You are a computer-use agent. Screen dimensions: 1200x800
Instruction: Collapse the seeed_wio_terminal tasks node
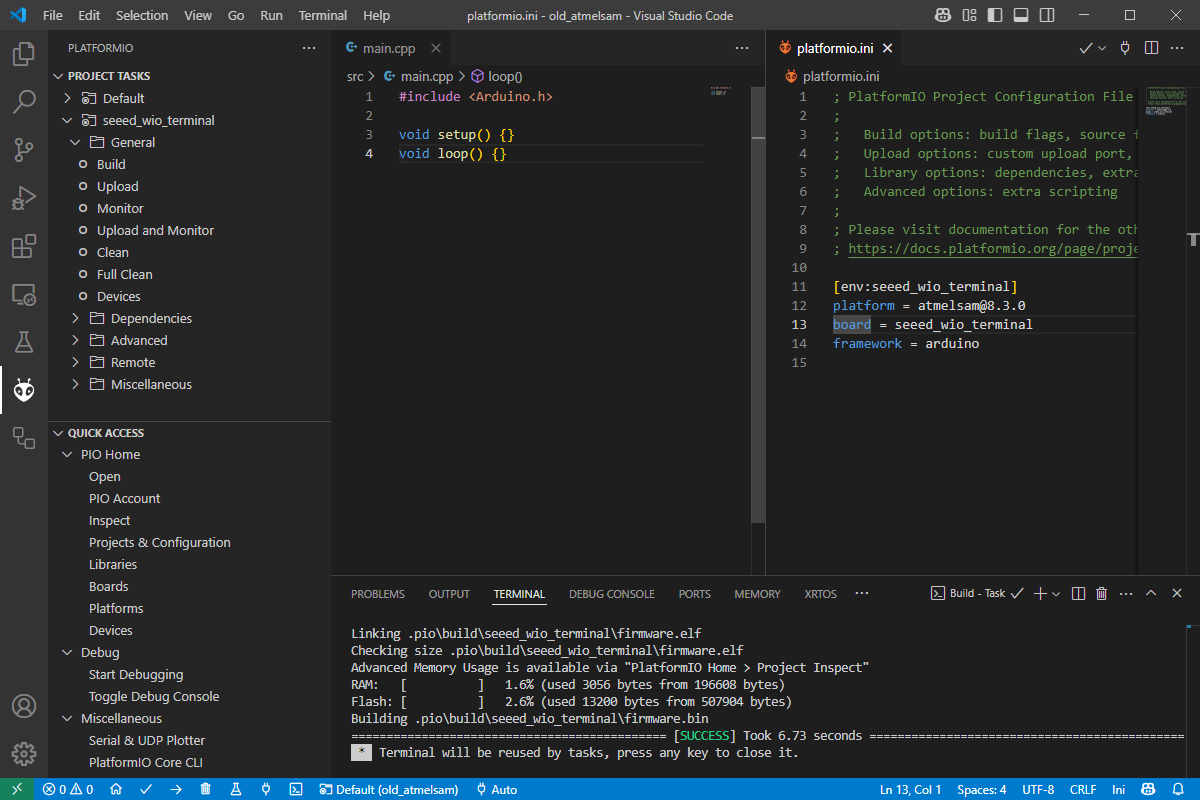(x=67, y=120)
